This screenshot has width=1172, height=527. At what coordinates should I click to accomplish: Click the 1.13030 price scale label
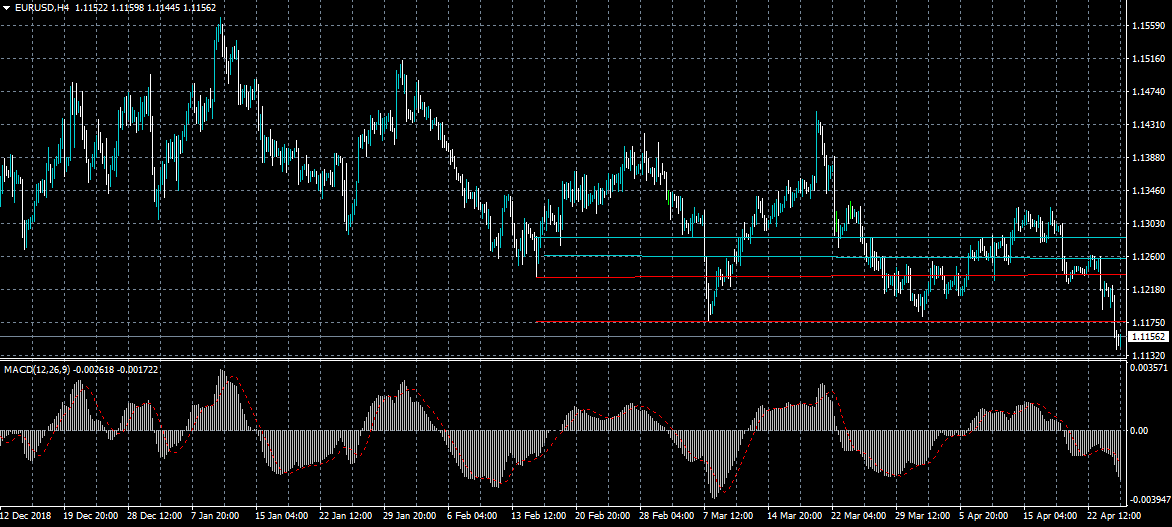[1150, 224]
